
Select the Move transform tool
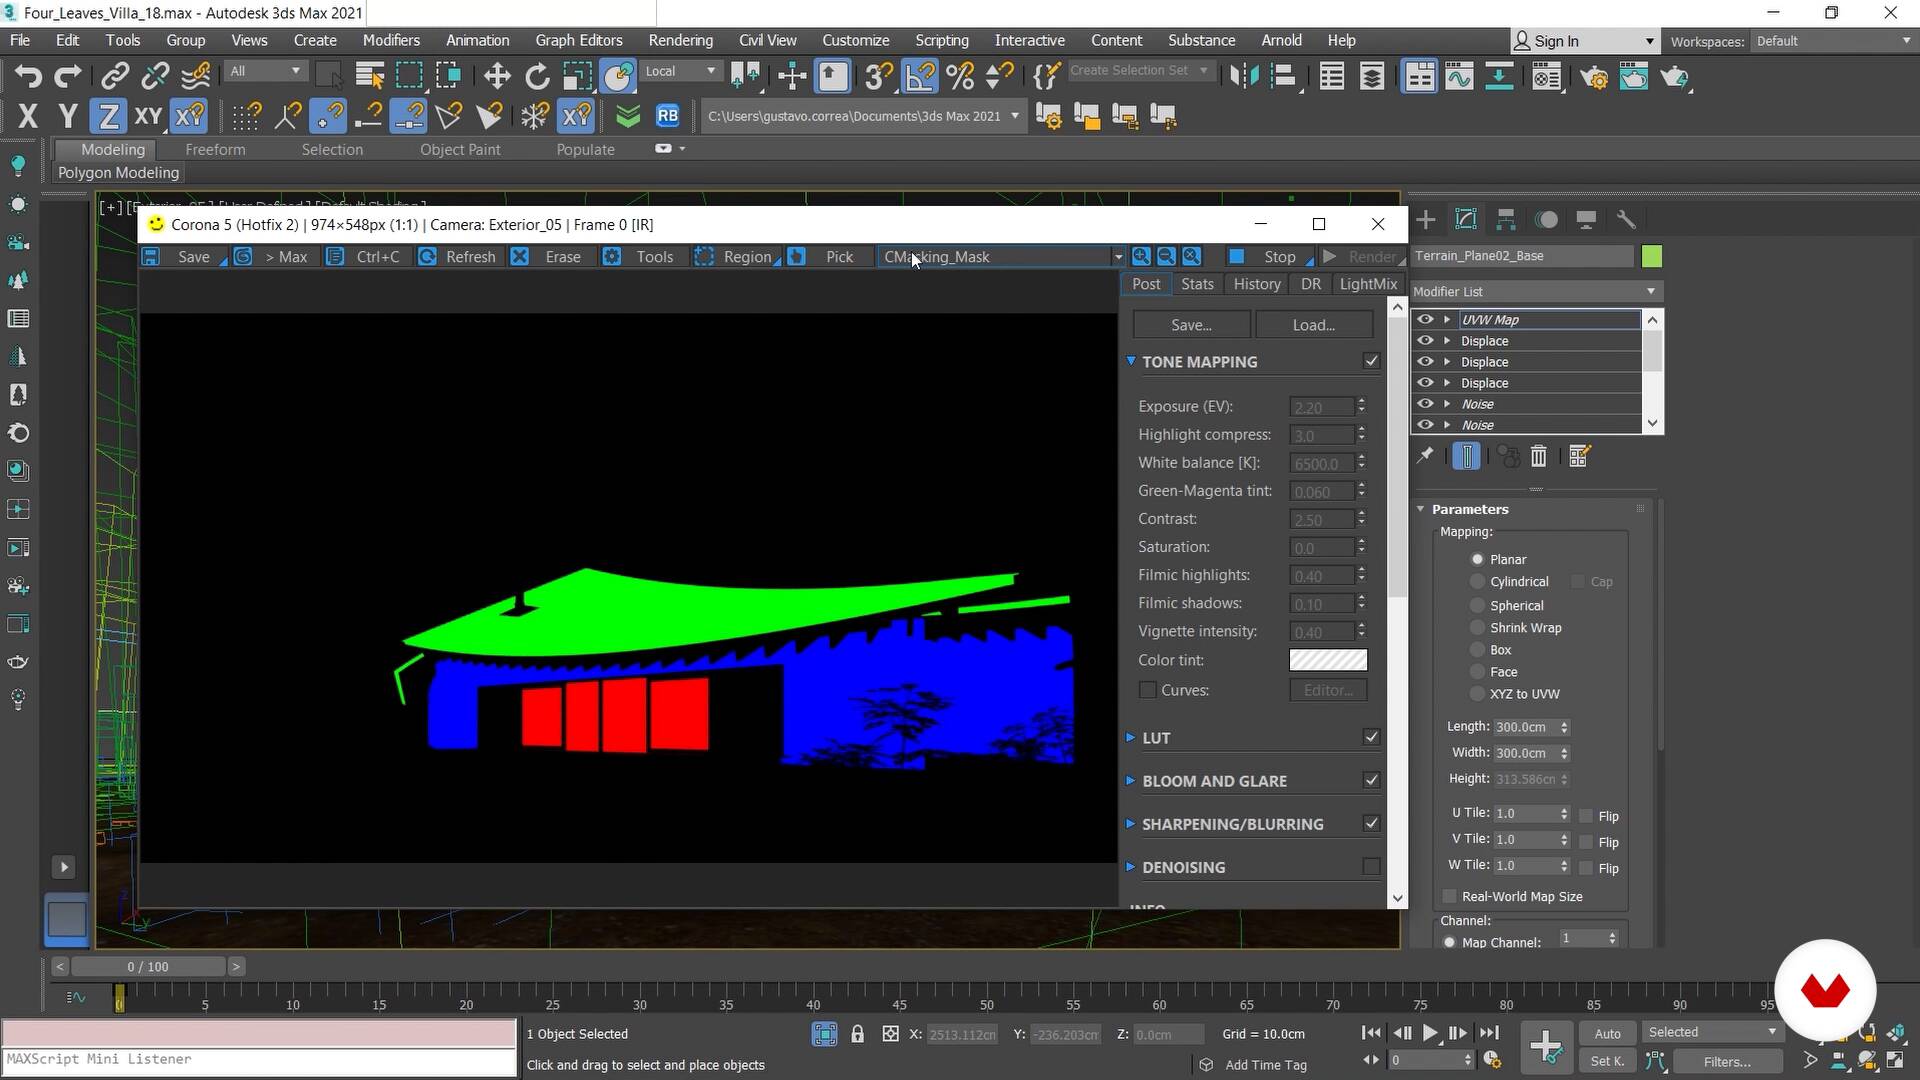coord(496,76)
